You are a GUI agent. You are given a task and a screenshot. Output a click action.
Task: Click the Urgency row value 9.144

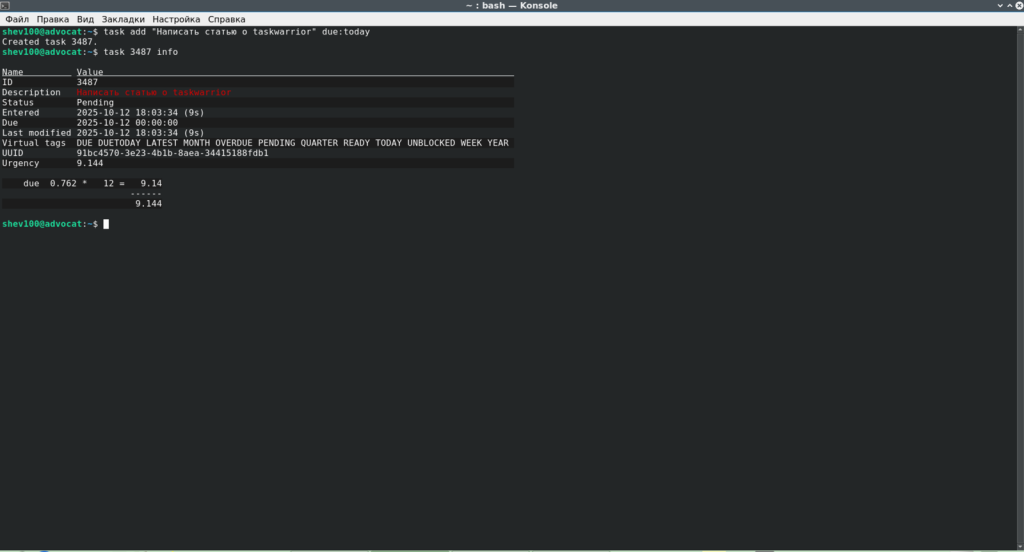click(x=90, y=163)
